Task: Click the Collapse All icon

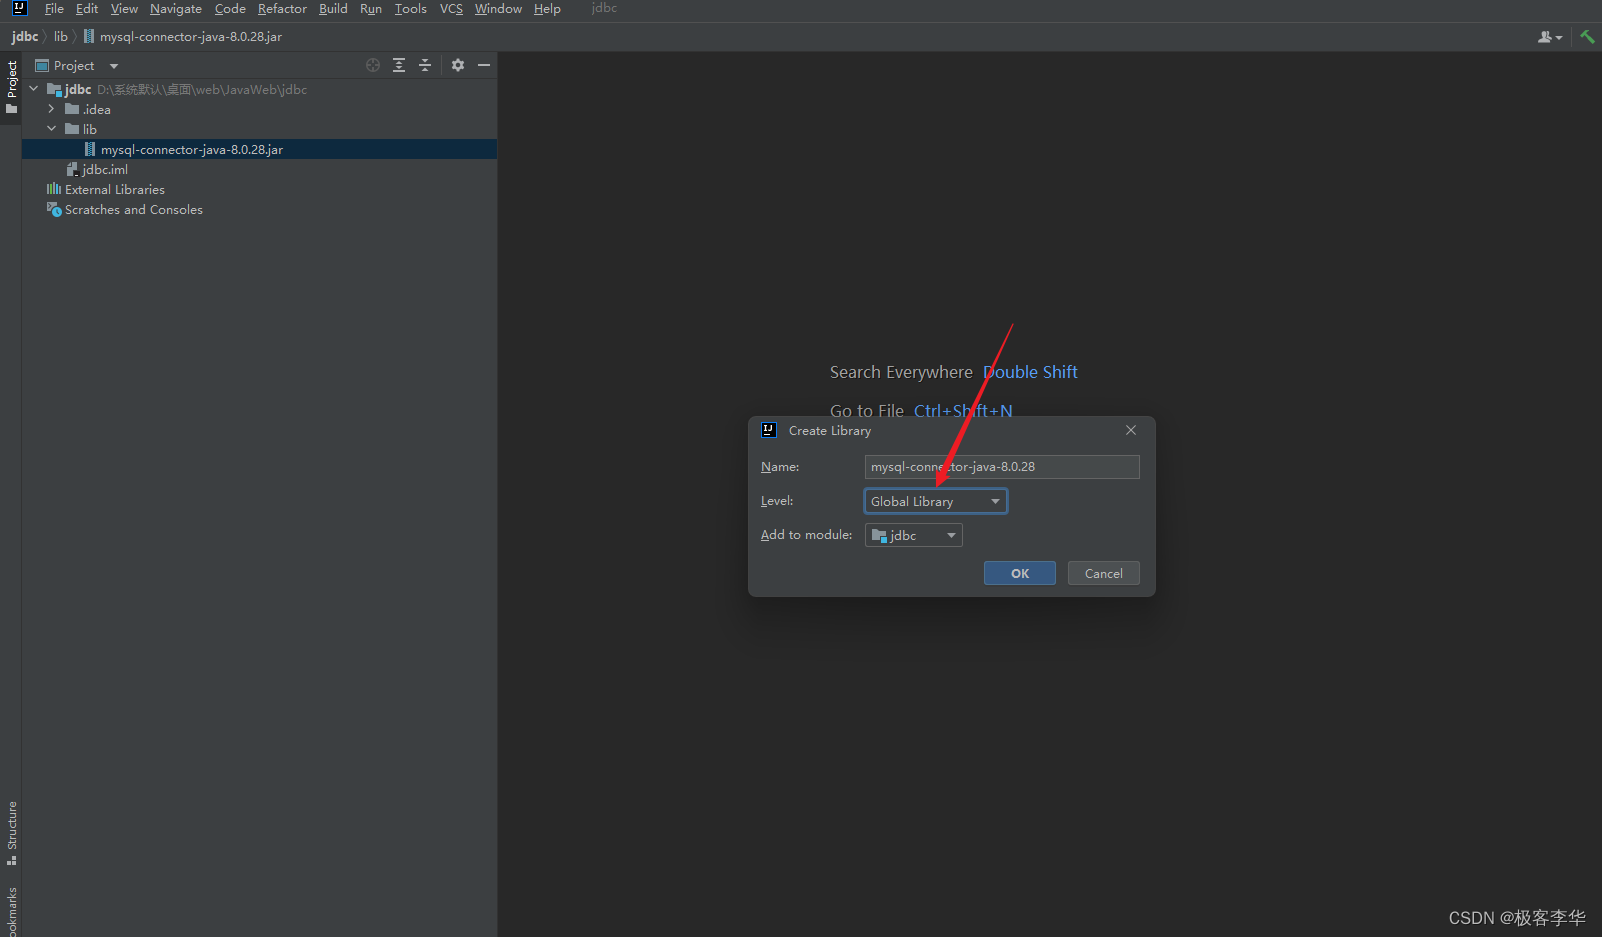Action: 425,65
